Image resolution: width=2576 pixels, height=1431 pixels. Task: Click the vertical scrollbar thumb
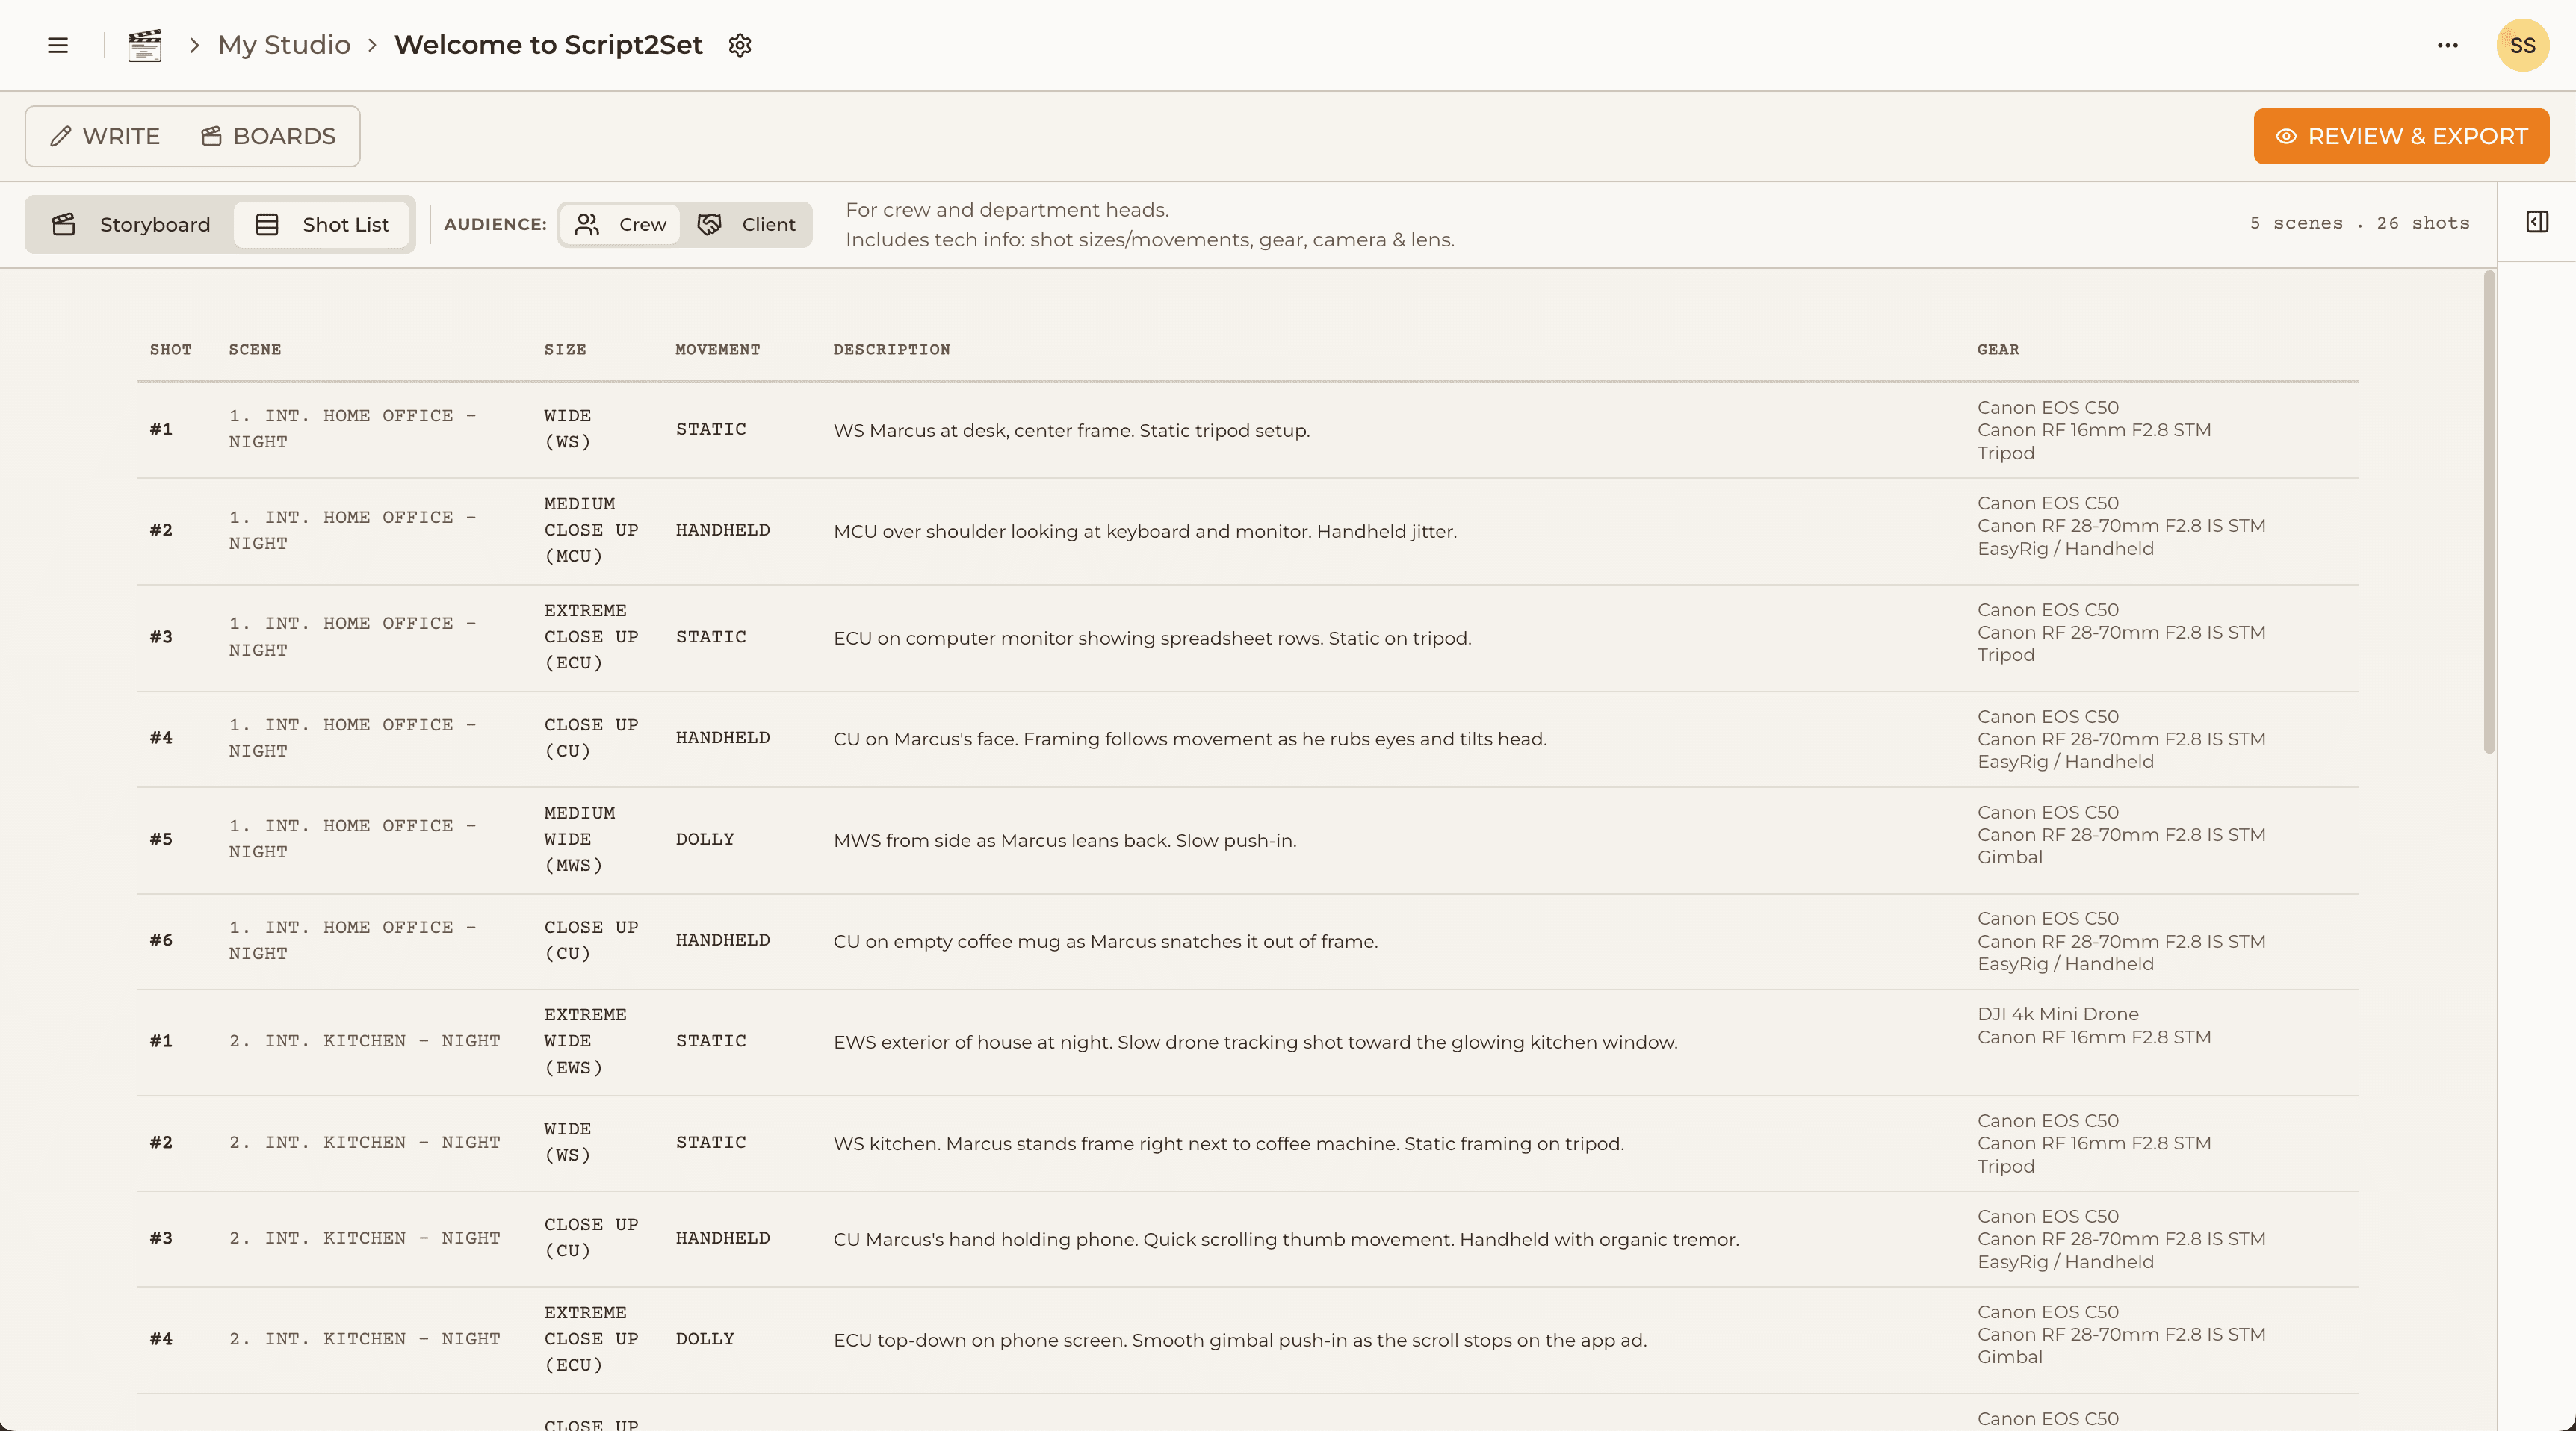coord(2489,510)
